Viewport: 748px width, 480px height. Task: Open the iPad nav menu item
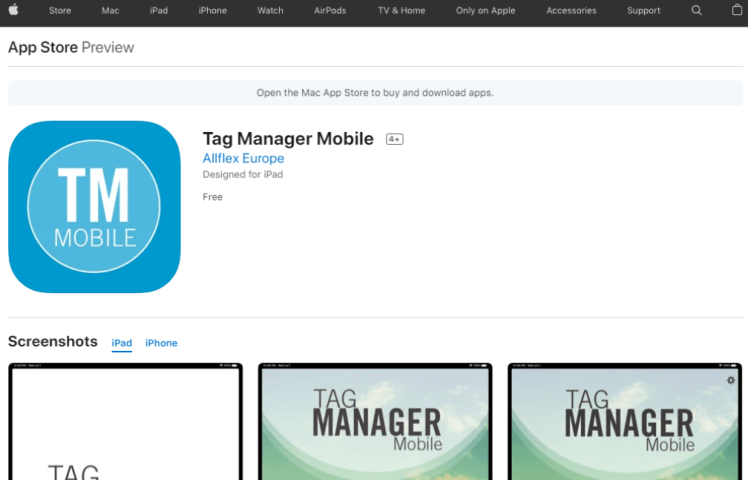click(158, 10)
